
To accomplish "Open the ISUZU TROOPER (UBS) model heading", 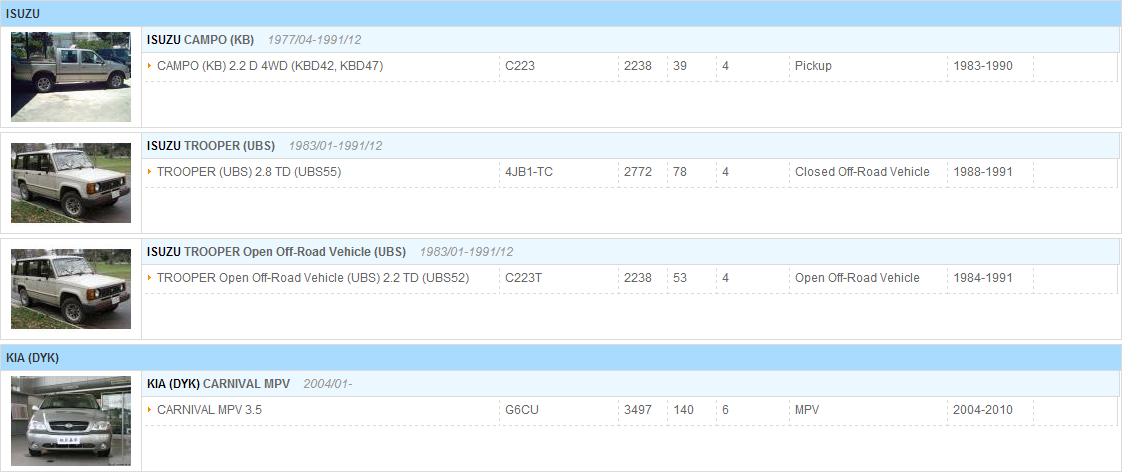I will click(x=211, y=146).
